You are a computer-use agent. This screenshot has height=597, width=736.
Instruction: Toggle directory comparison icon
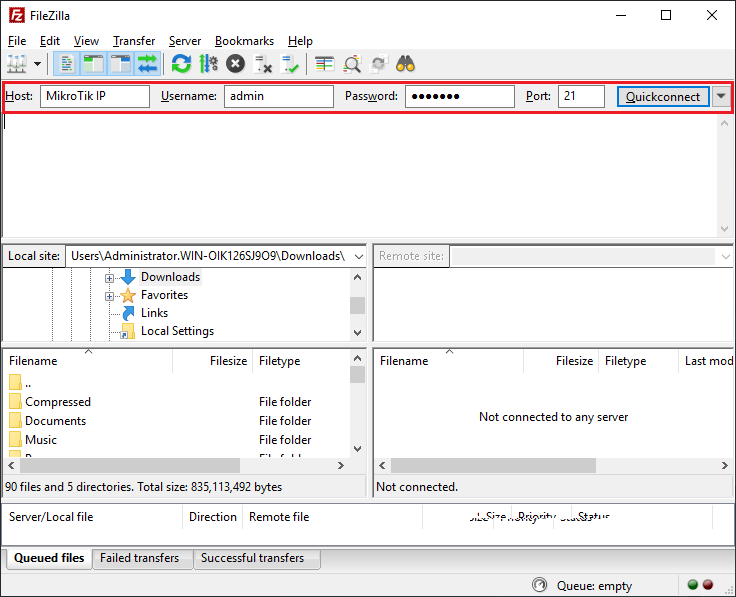pyautogui.click(x=352, y=64)
